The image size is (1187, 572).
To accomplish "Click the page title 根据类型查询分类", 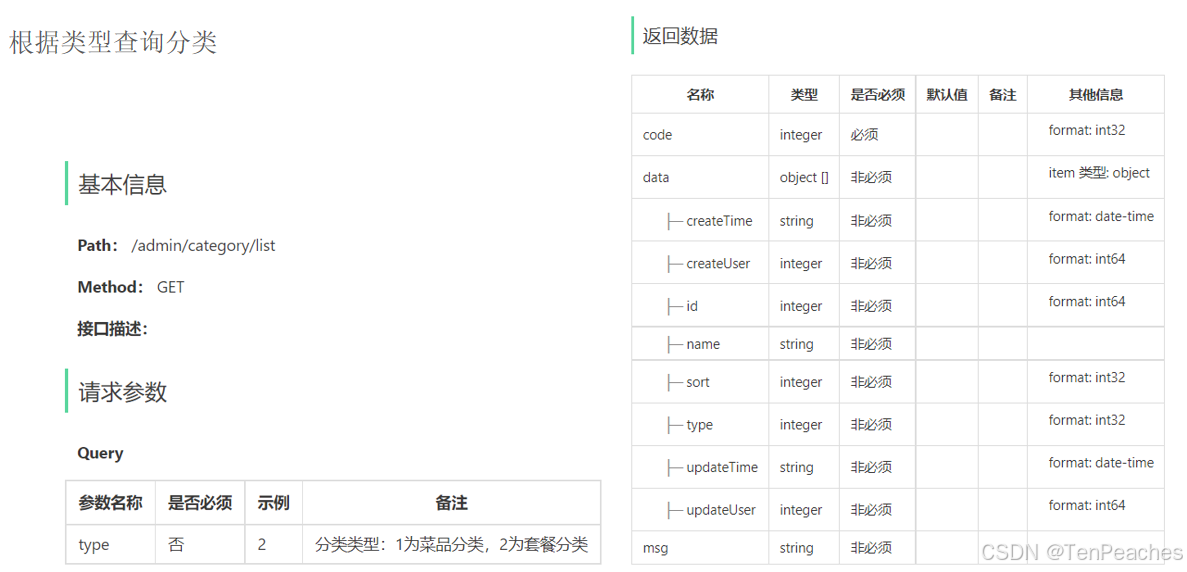I will 114,42.
